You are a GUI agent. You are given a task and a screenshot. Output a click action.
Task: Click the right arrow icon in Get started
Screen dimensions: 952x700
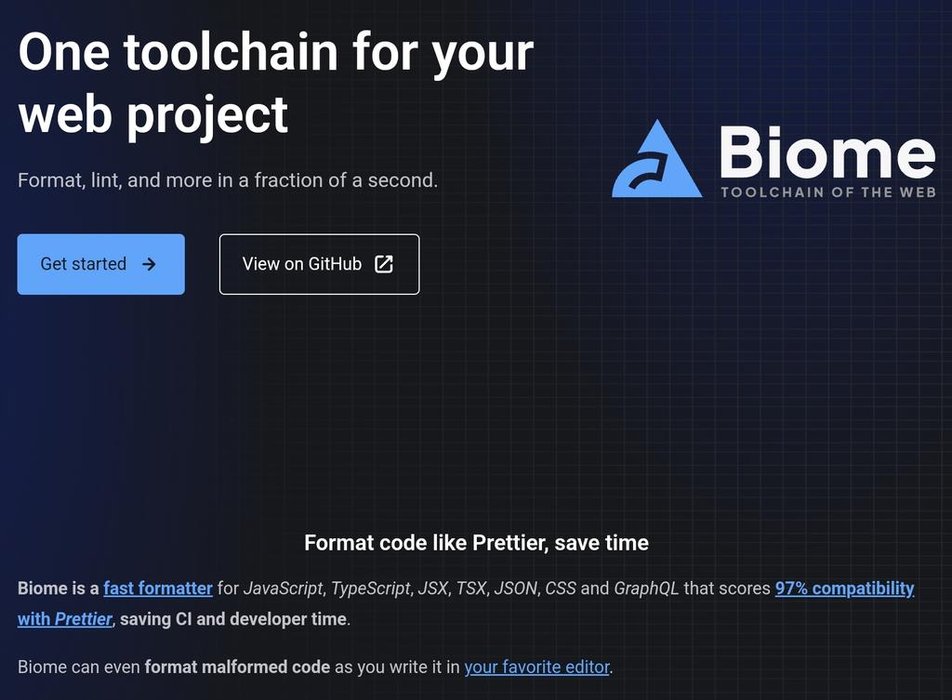click(149, 264)
